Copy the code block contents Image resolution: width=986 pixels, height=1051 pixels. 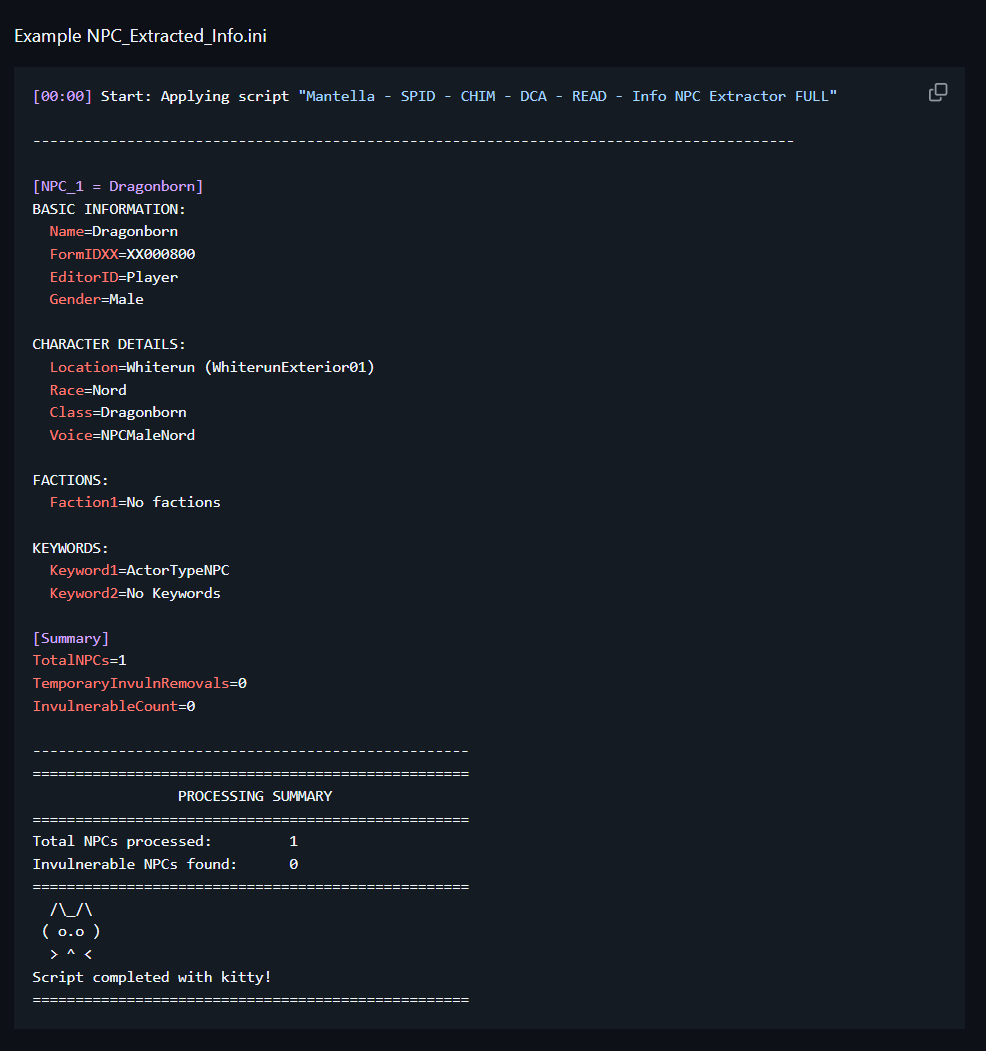[x=938, y=92]
